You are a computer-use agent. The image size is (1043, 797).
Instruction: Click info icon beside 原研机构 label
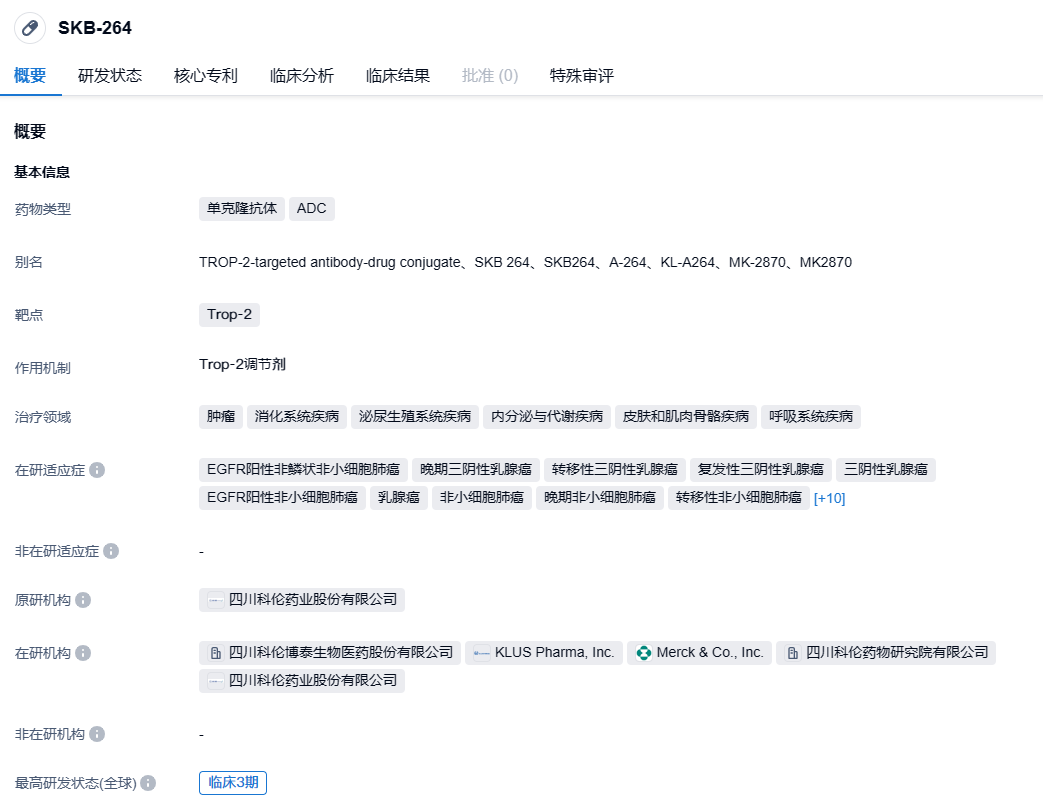83,600
